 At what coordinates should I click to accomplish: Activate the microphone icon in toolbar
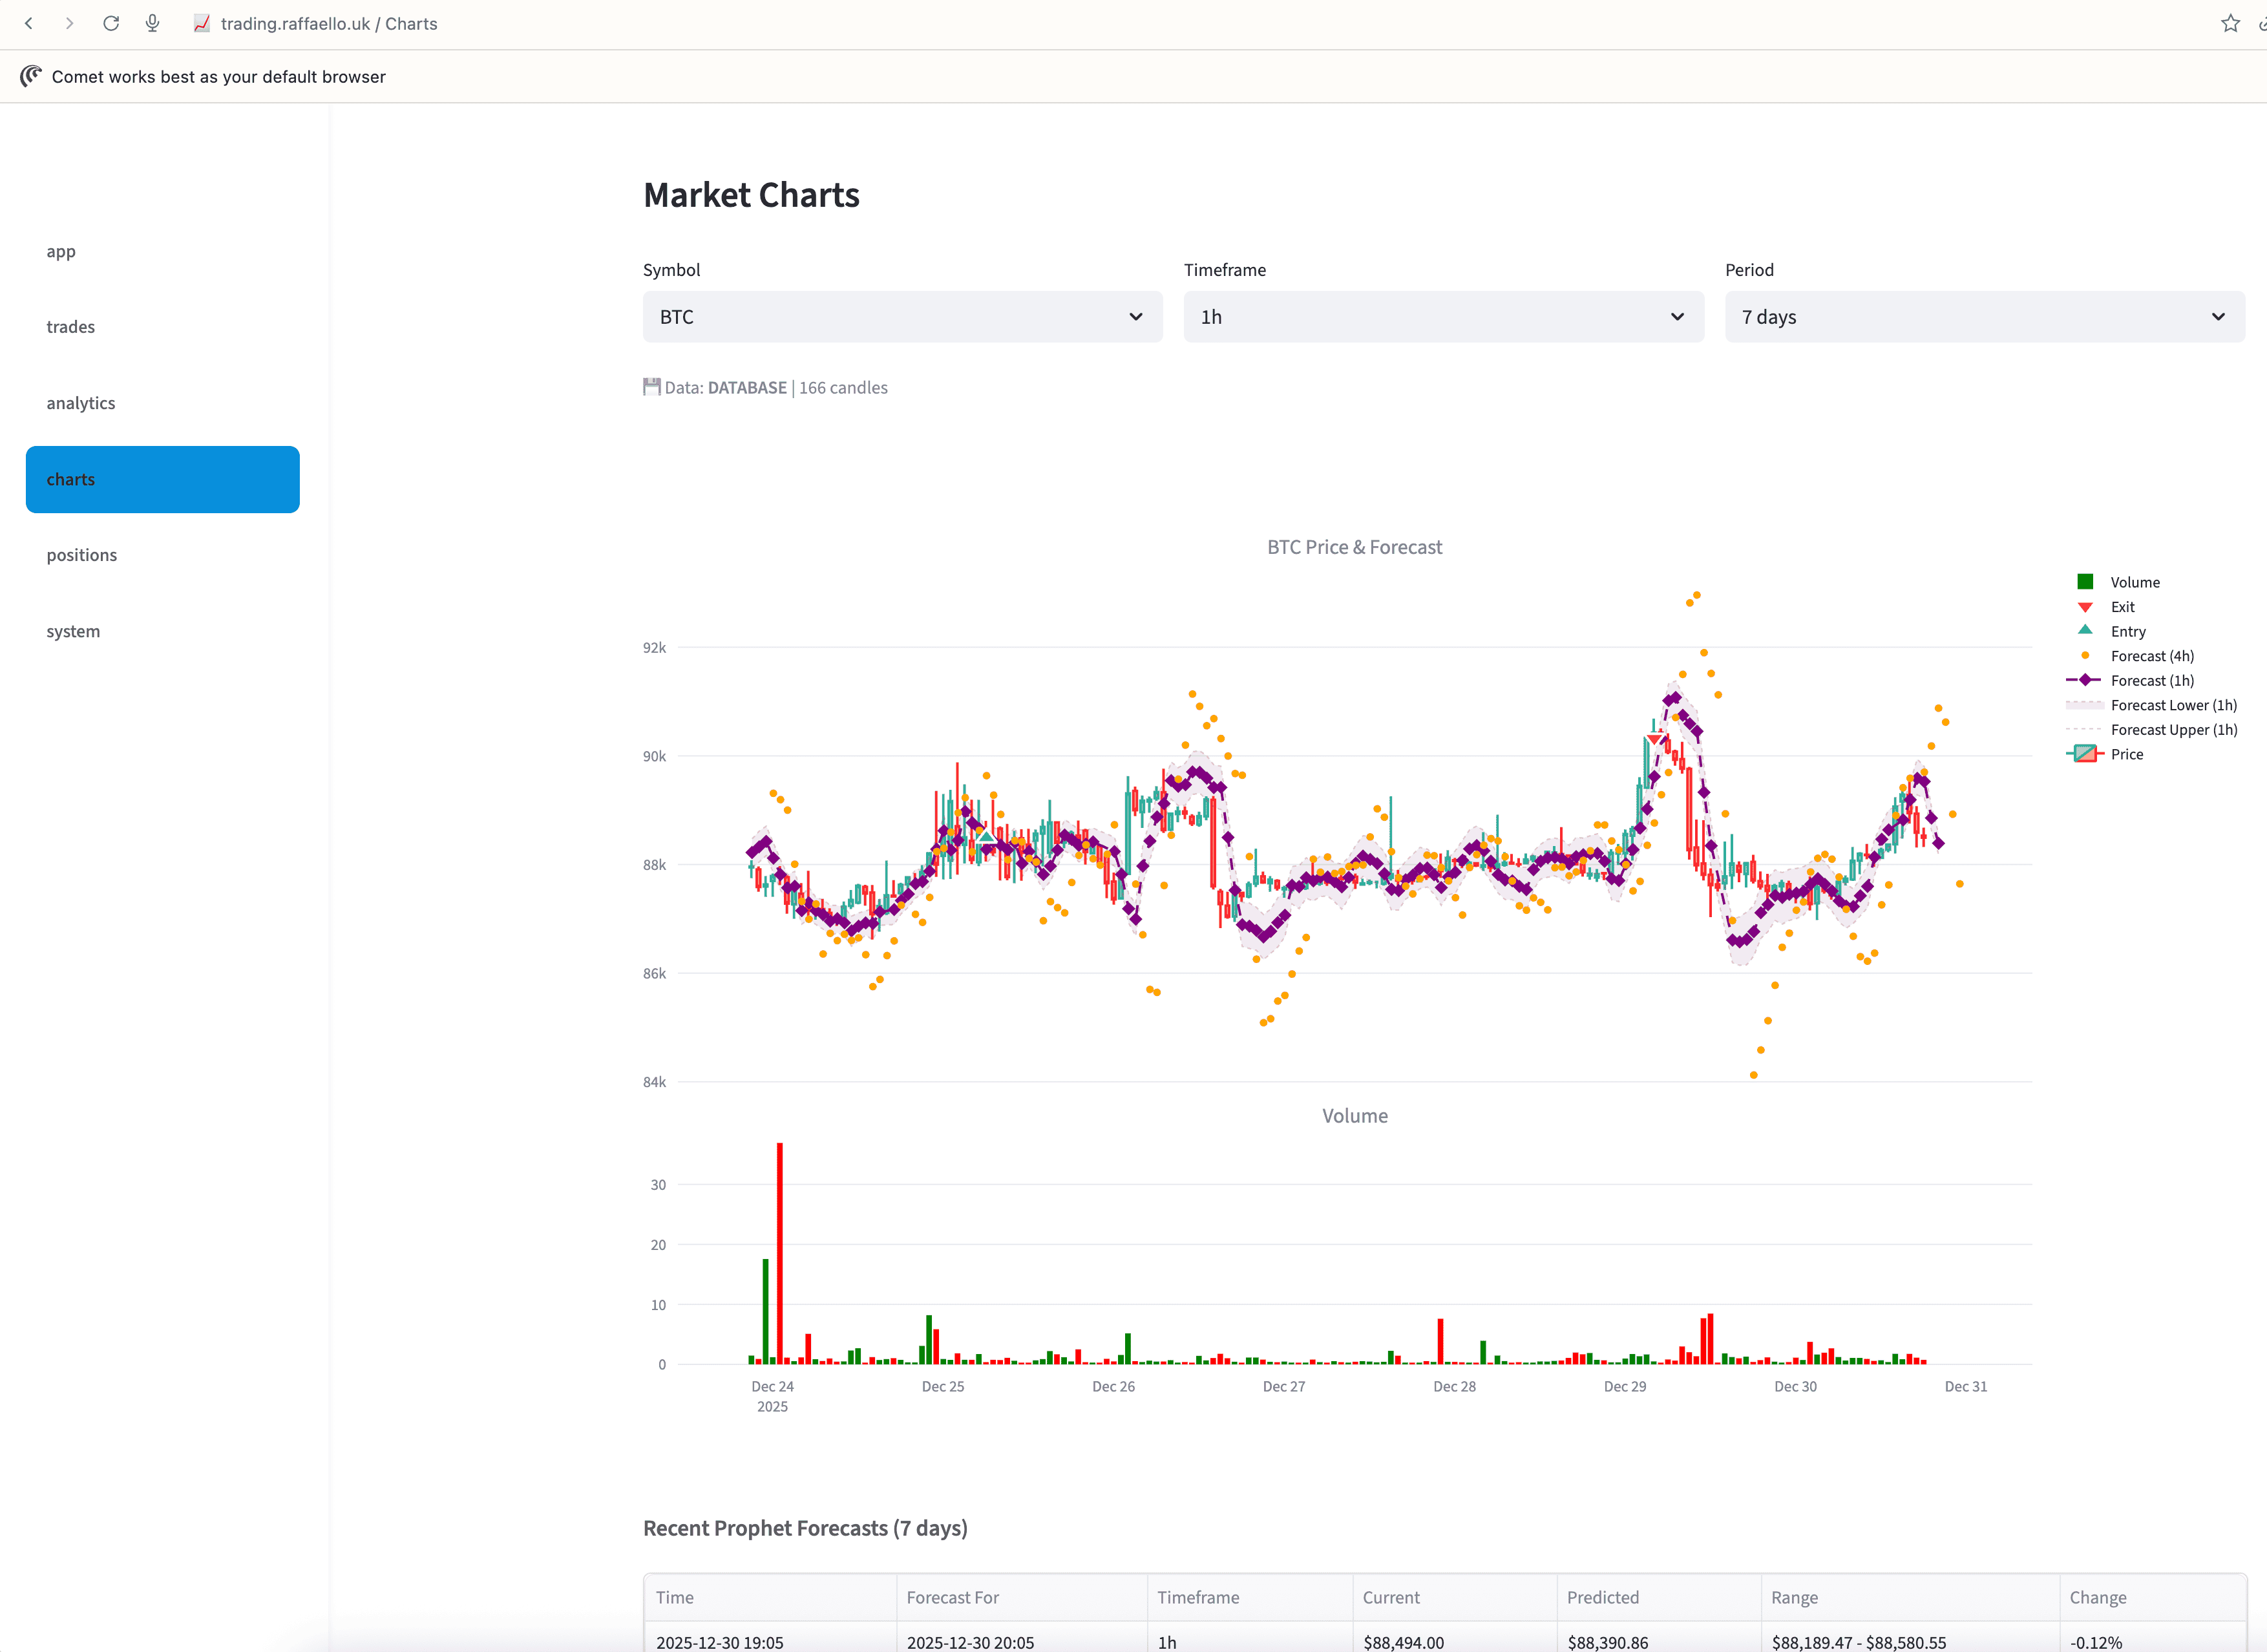tap(152, 23)
